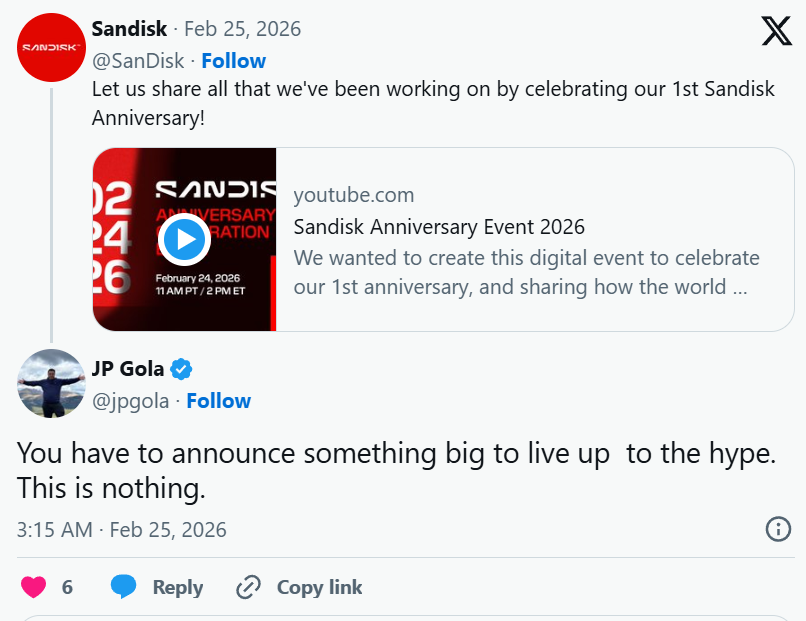Viewport: 806px width, 621px height.
Task: Click the Reply text label
Action: point(178,587)
